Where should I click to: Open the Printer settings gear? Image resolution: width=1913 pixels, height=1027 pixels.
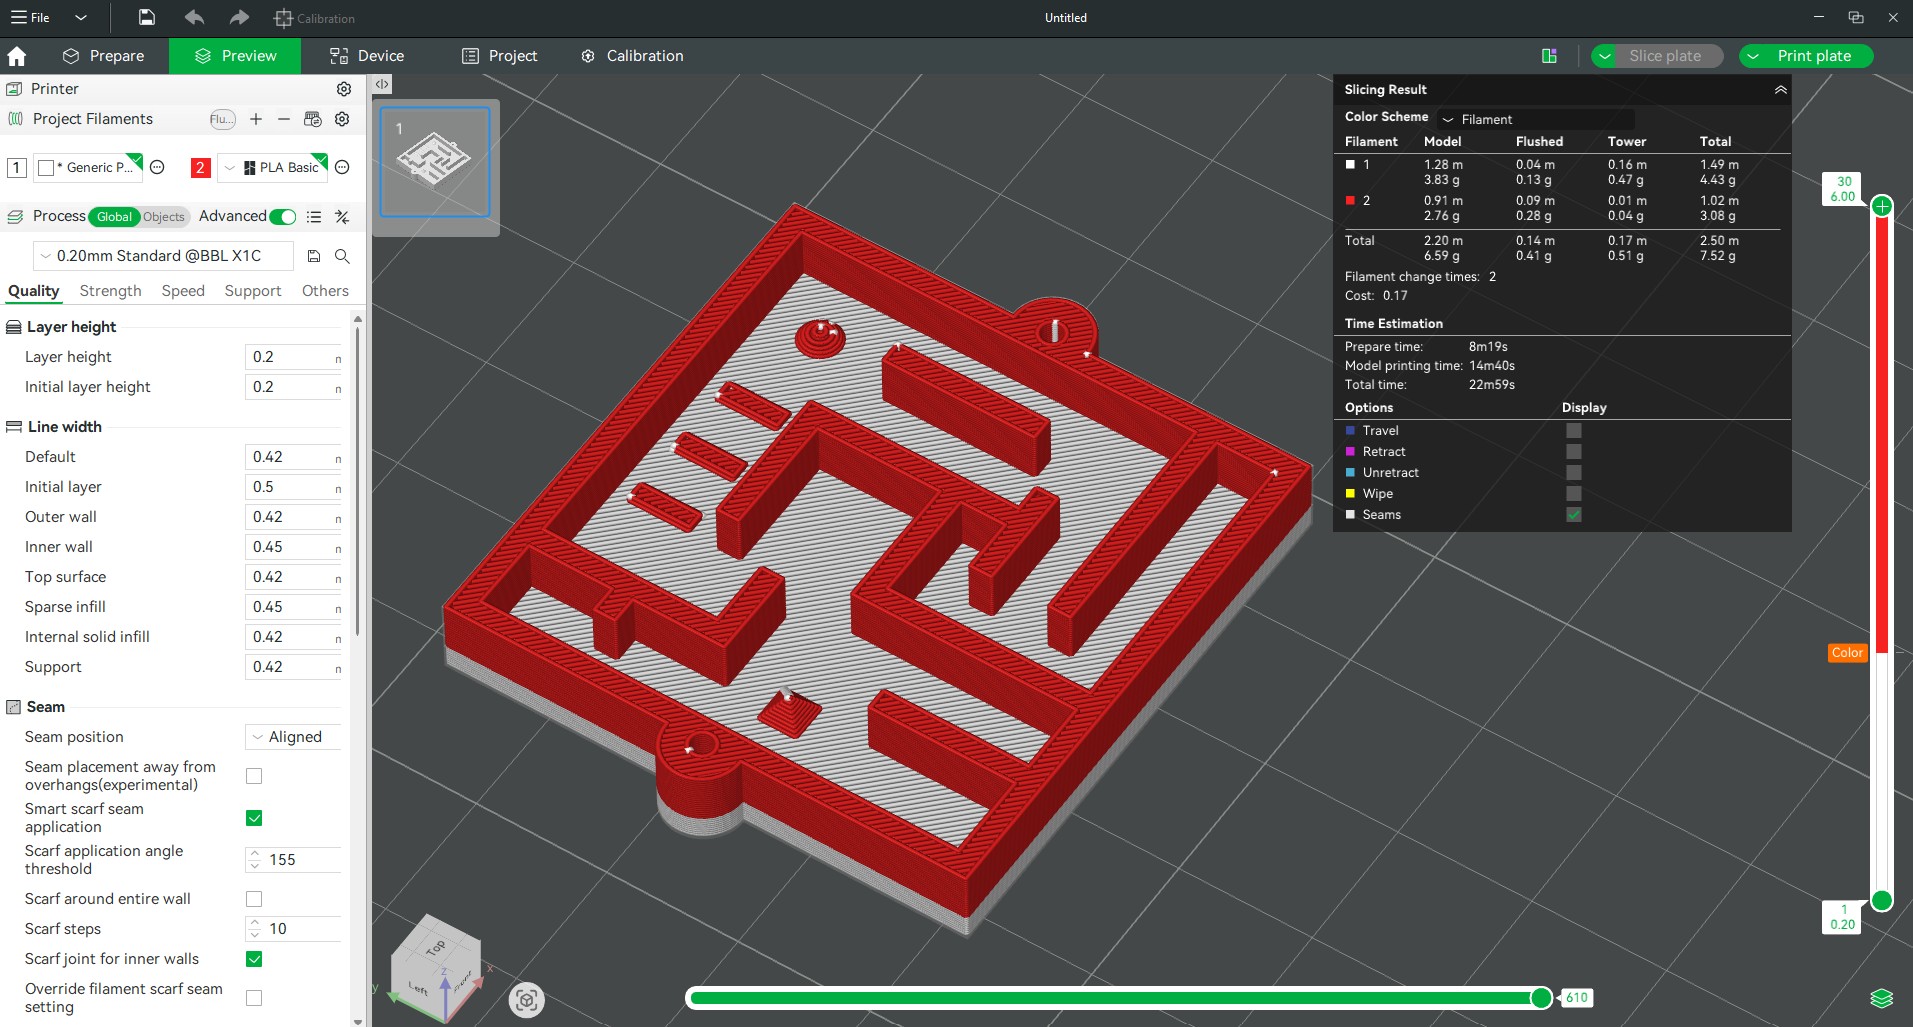click(343, 89)
